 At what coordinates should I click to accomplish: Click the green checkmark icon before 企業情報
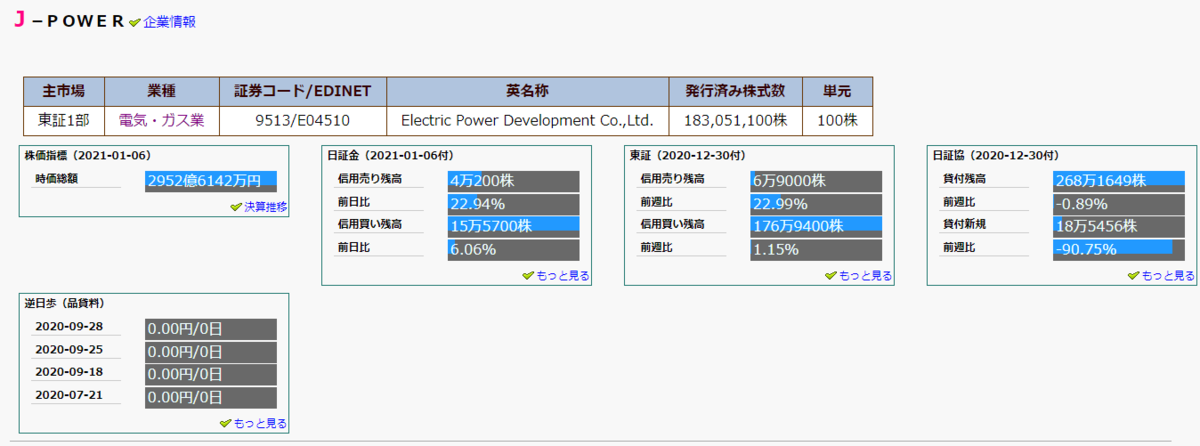pyautogui.click(x=135, y=22)
